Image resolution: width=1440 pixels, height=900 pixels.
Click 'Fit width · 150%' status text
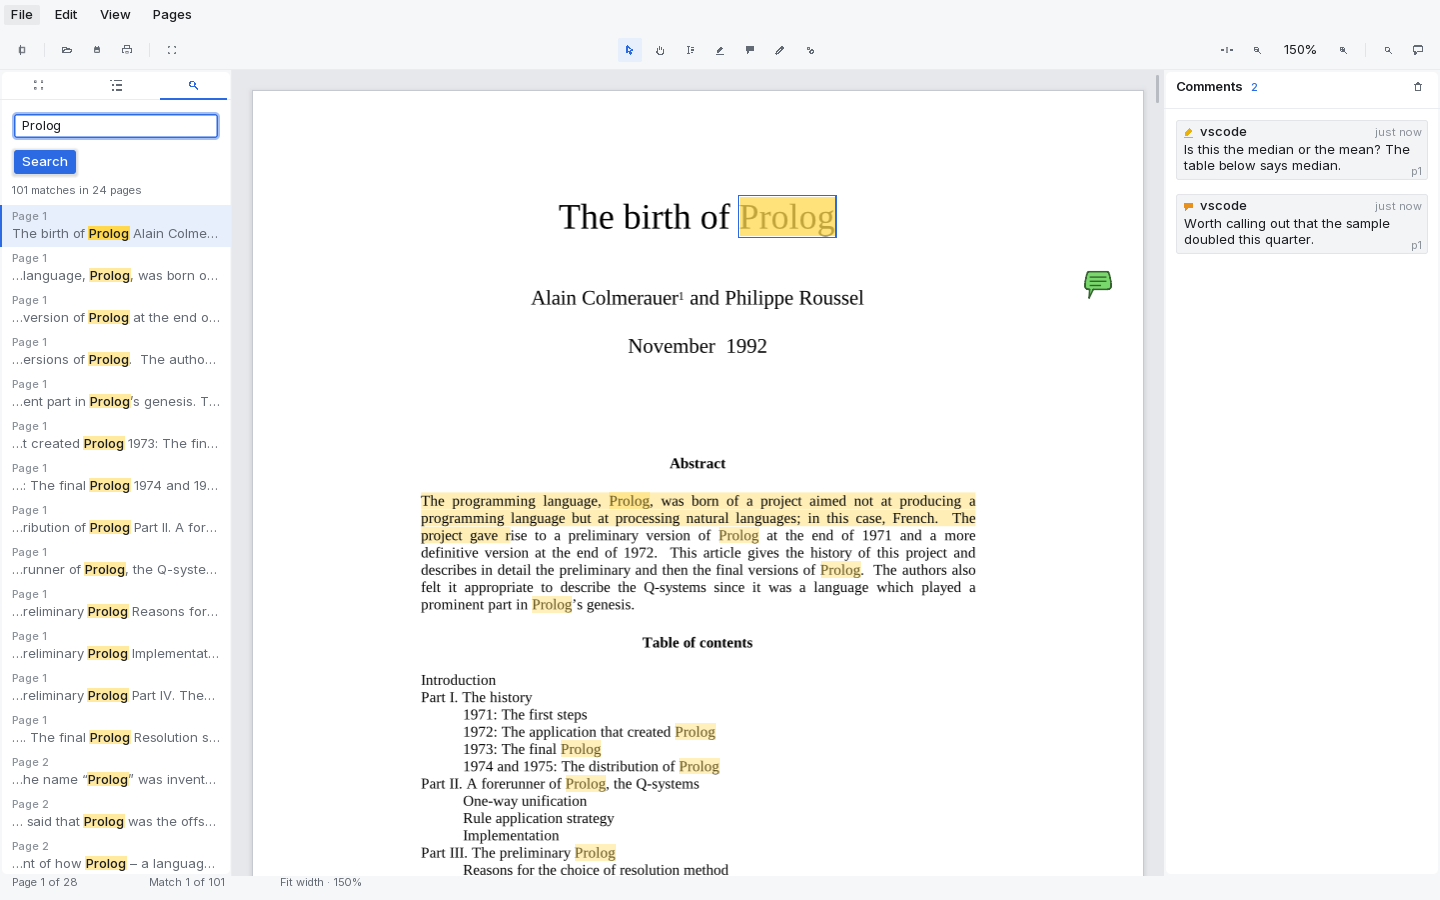pyautogui.click(x=321, y=882)
